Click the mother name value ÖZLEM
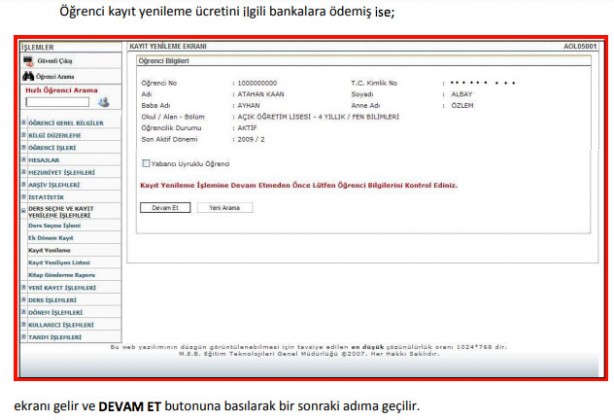The image size is (614, 420). pyautogui.click(x=462, y=106)
